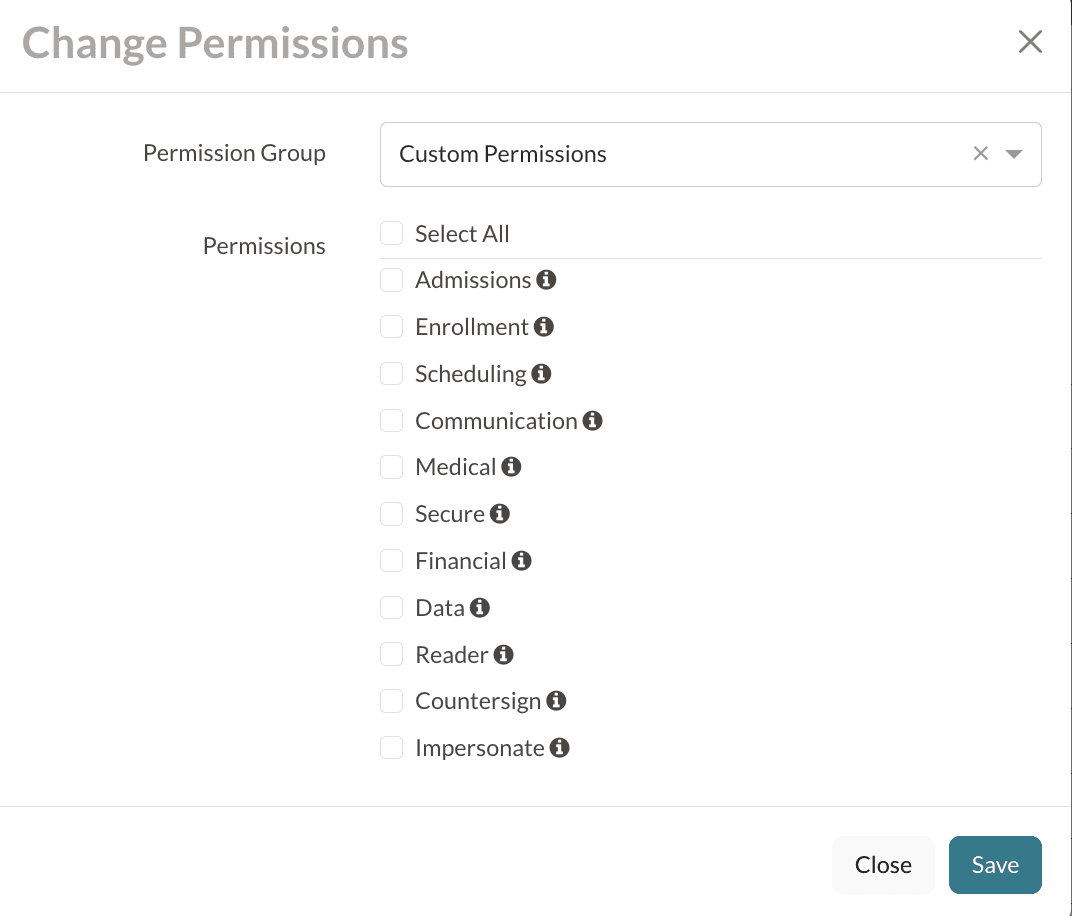Click the info icon beside Enrollment

coord(543,327)
